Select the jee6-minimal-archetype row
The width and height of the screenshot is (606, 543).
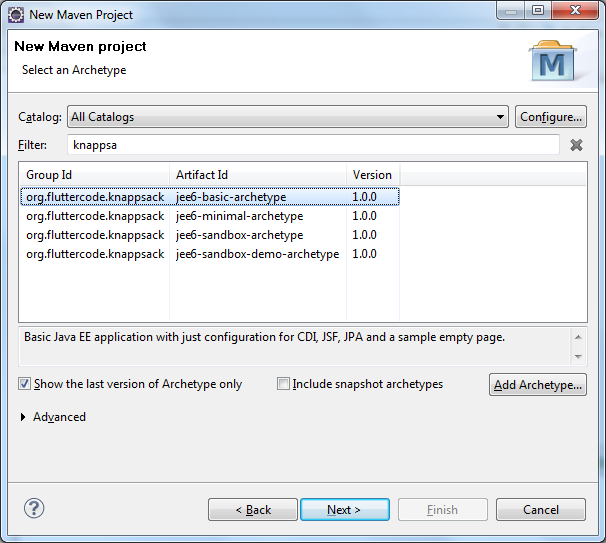click(x=210, y=216)
